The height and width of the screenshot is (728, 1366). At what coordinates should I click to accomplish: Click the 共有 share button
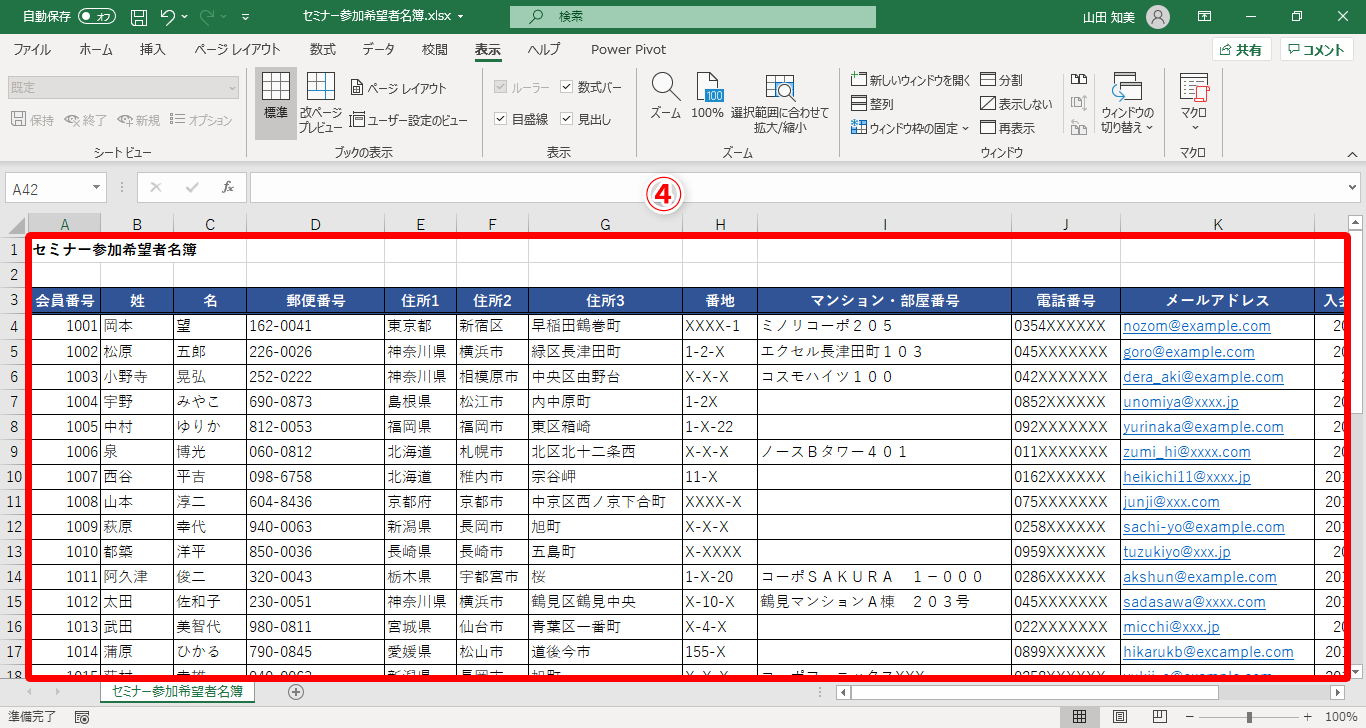[1241, 50]
